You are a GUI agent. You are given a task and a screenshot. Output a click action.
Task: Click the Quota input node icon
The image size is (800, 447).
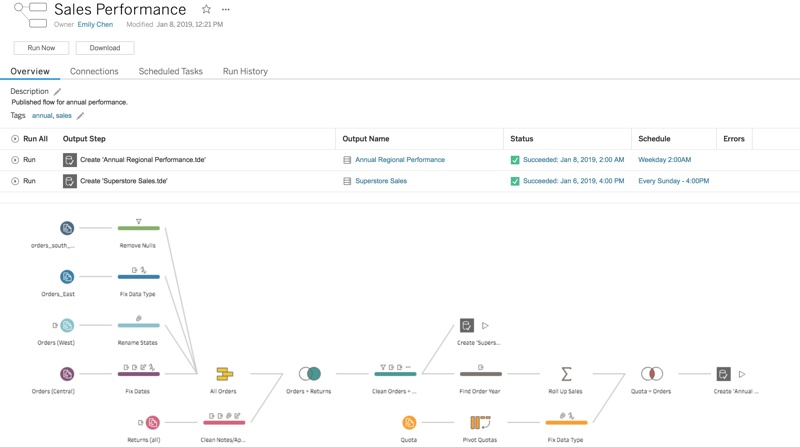coord(409,422)
